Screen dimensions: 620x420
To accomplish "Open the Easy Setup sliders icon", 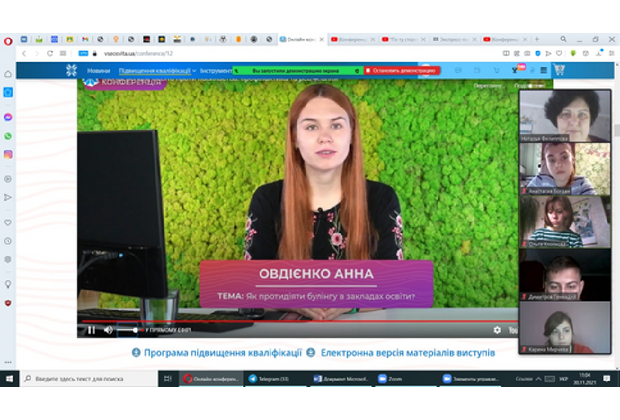I will pyautogui.click(x=612, y=53).
